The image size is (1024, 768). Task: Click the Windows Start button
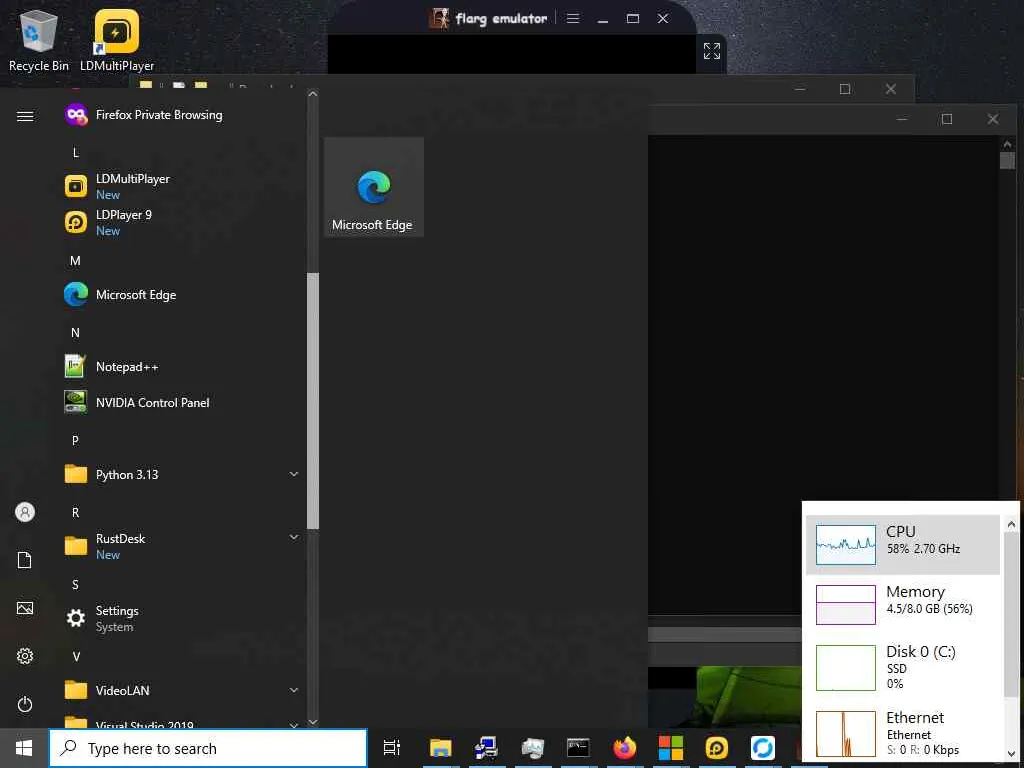click(x=24, y=748)
